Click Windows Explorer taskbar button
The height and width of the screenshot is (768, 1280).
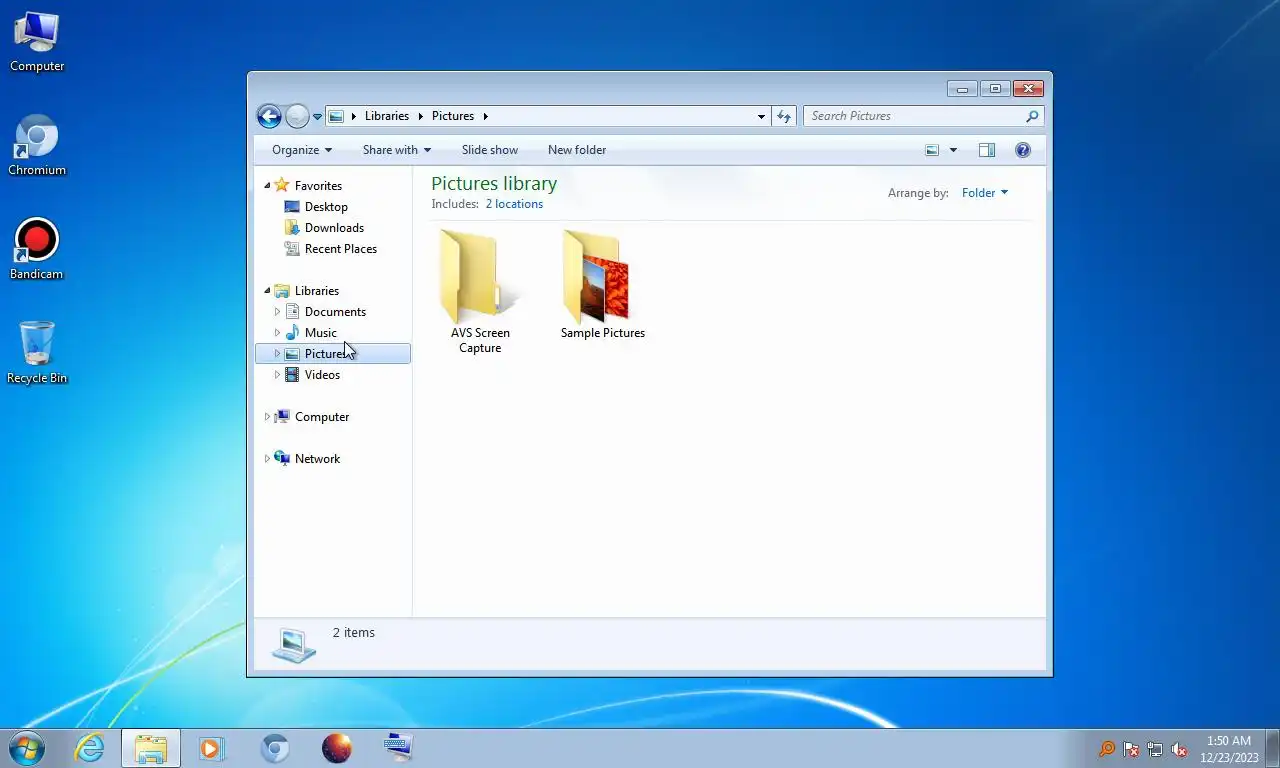(151, 748)
